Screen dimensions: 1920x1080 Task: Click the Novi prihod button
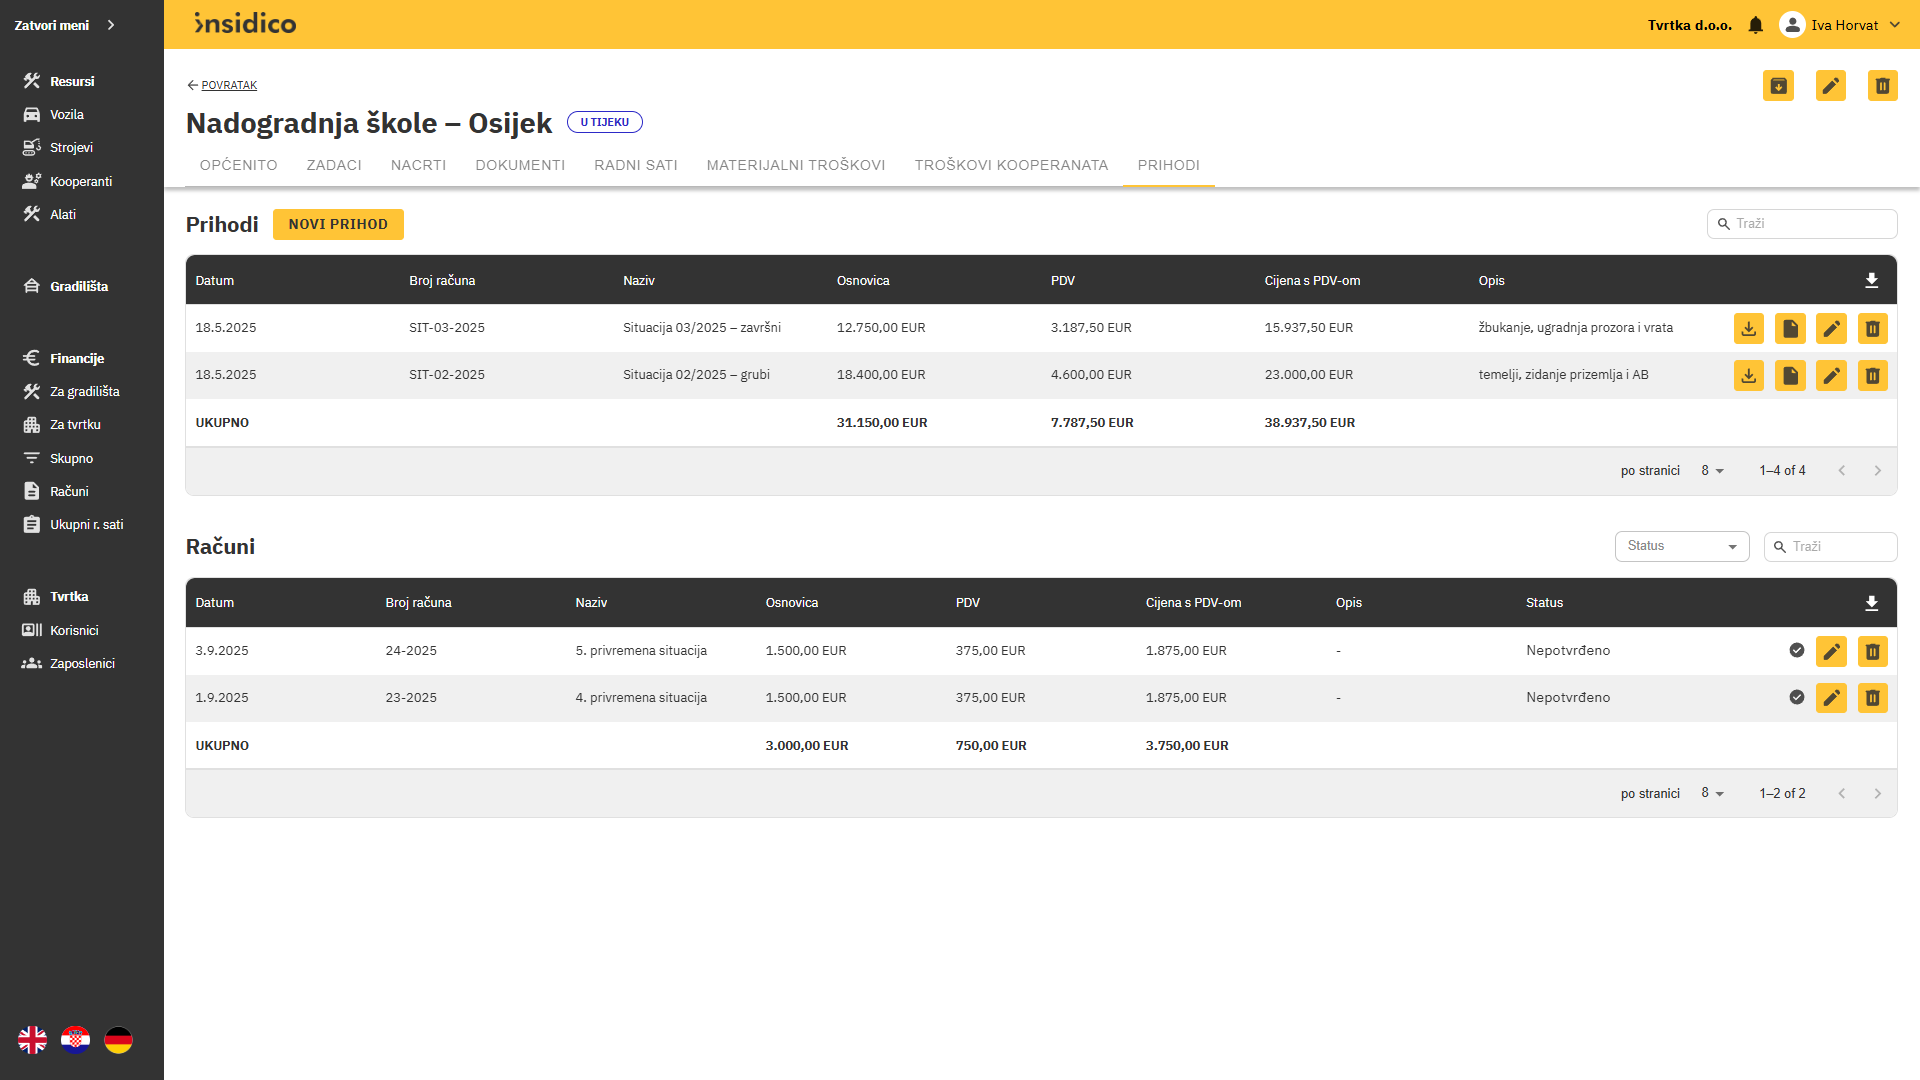click(x=338, y=224)
